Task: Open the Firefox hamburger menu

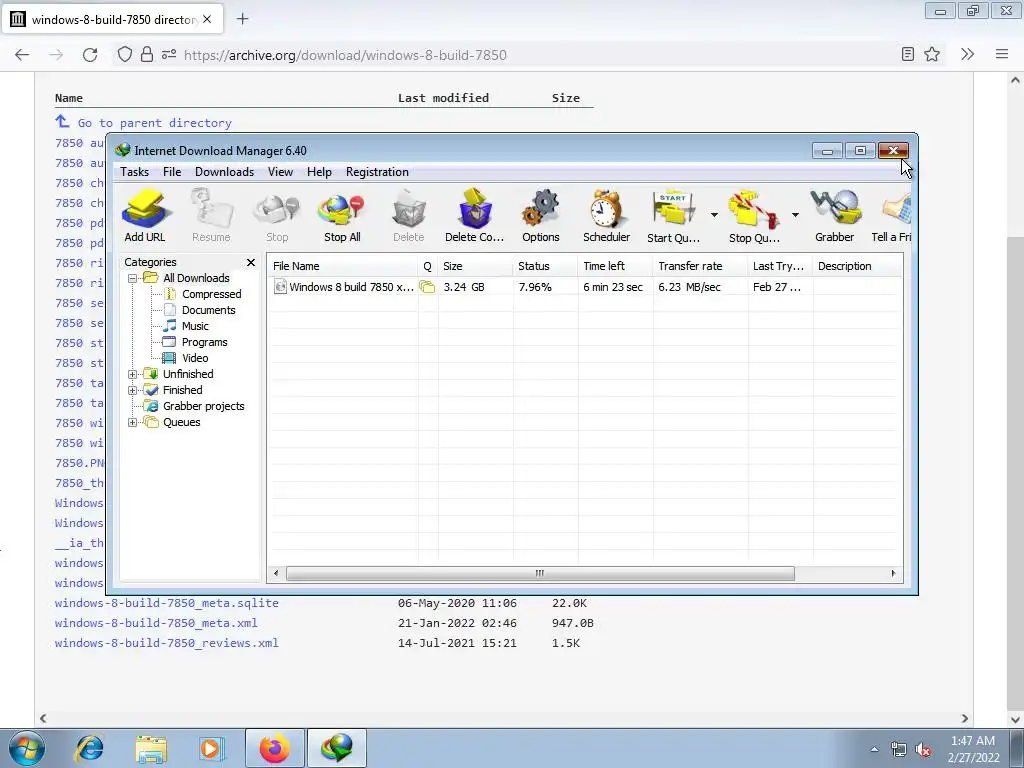Action: 1002,55
